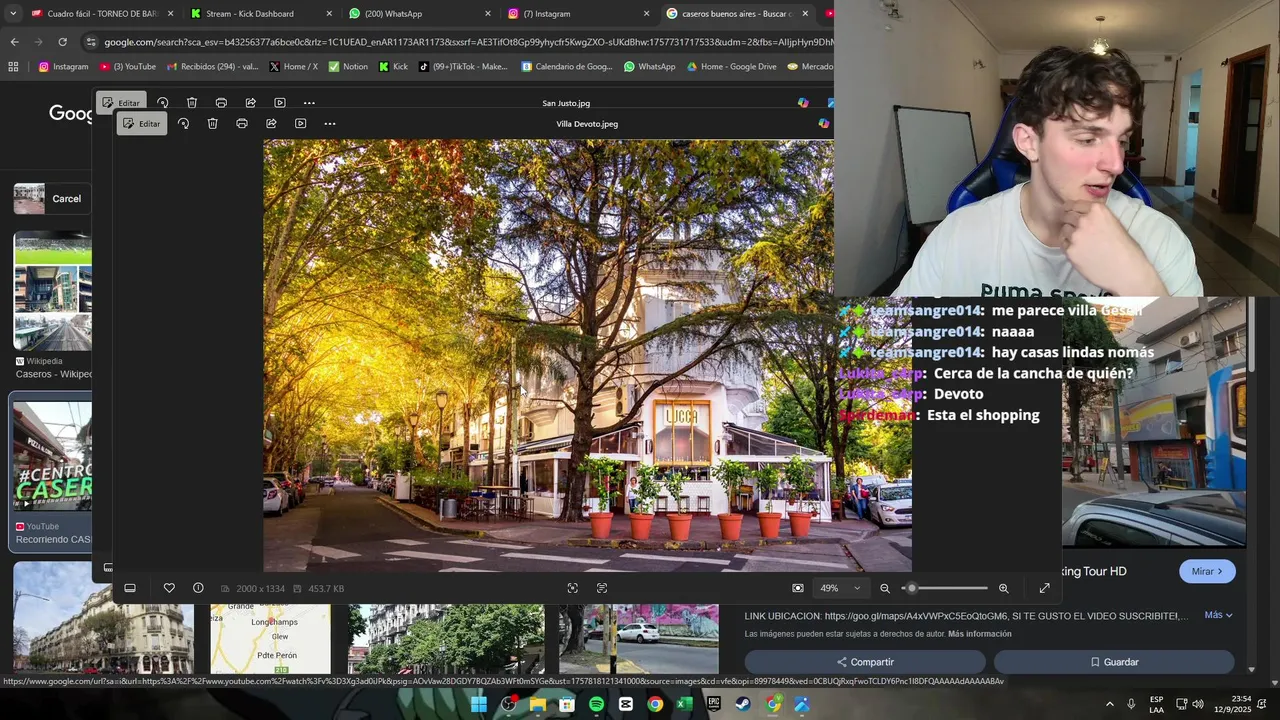
Task: Switch to the Instagram browser tab
Action: pyautogui.click(x=577, y=14)
